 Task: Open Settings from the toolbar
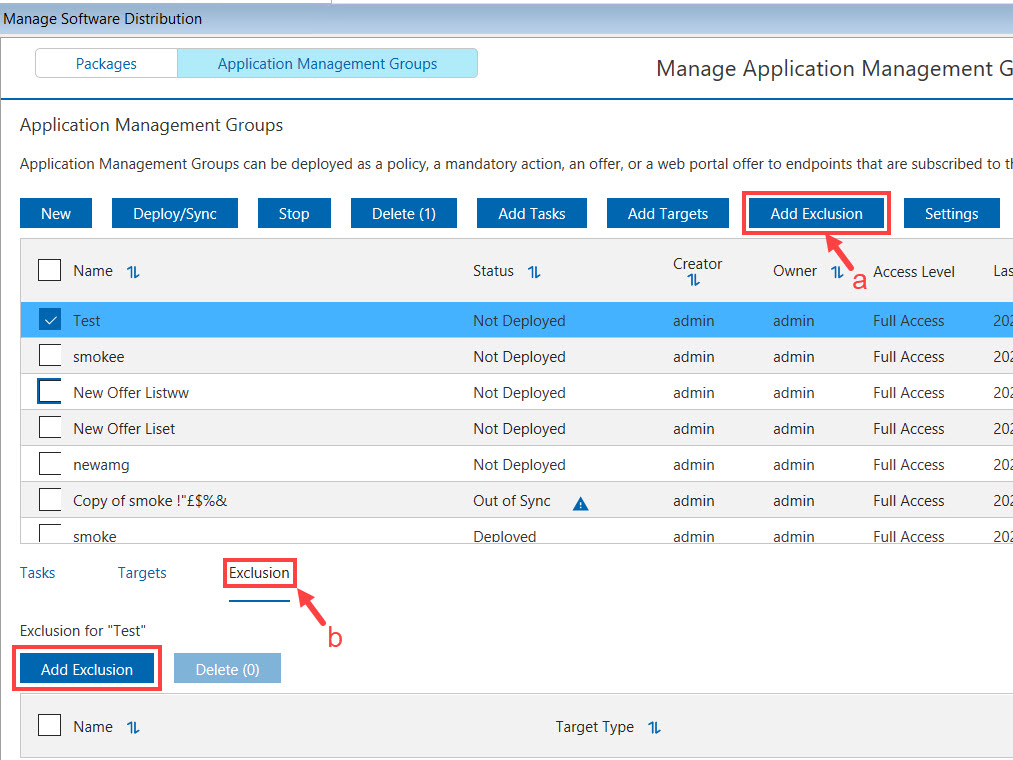pos(951,213)
